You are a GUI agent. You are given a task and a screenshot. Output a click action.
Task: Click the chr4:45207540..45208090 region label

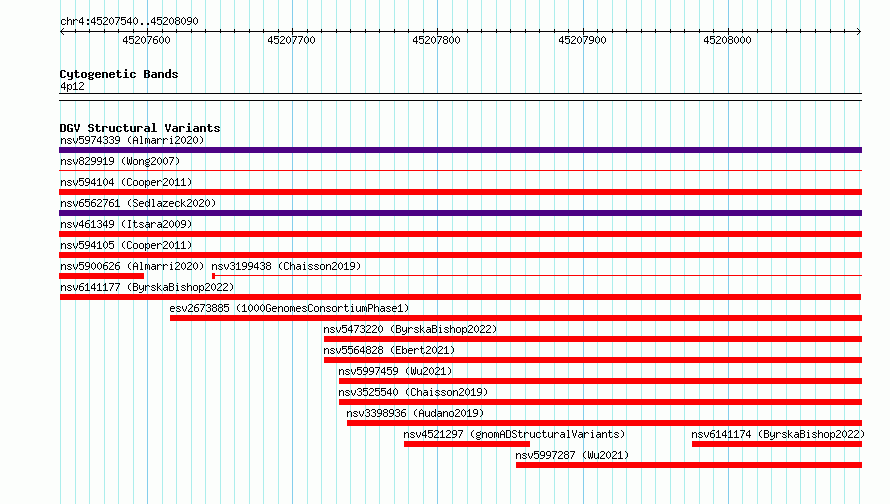(x=129, y=21)
